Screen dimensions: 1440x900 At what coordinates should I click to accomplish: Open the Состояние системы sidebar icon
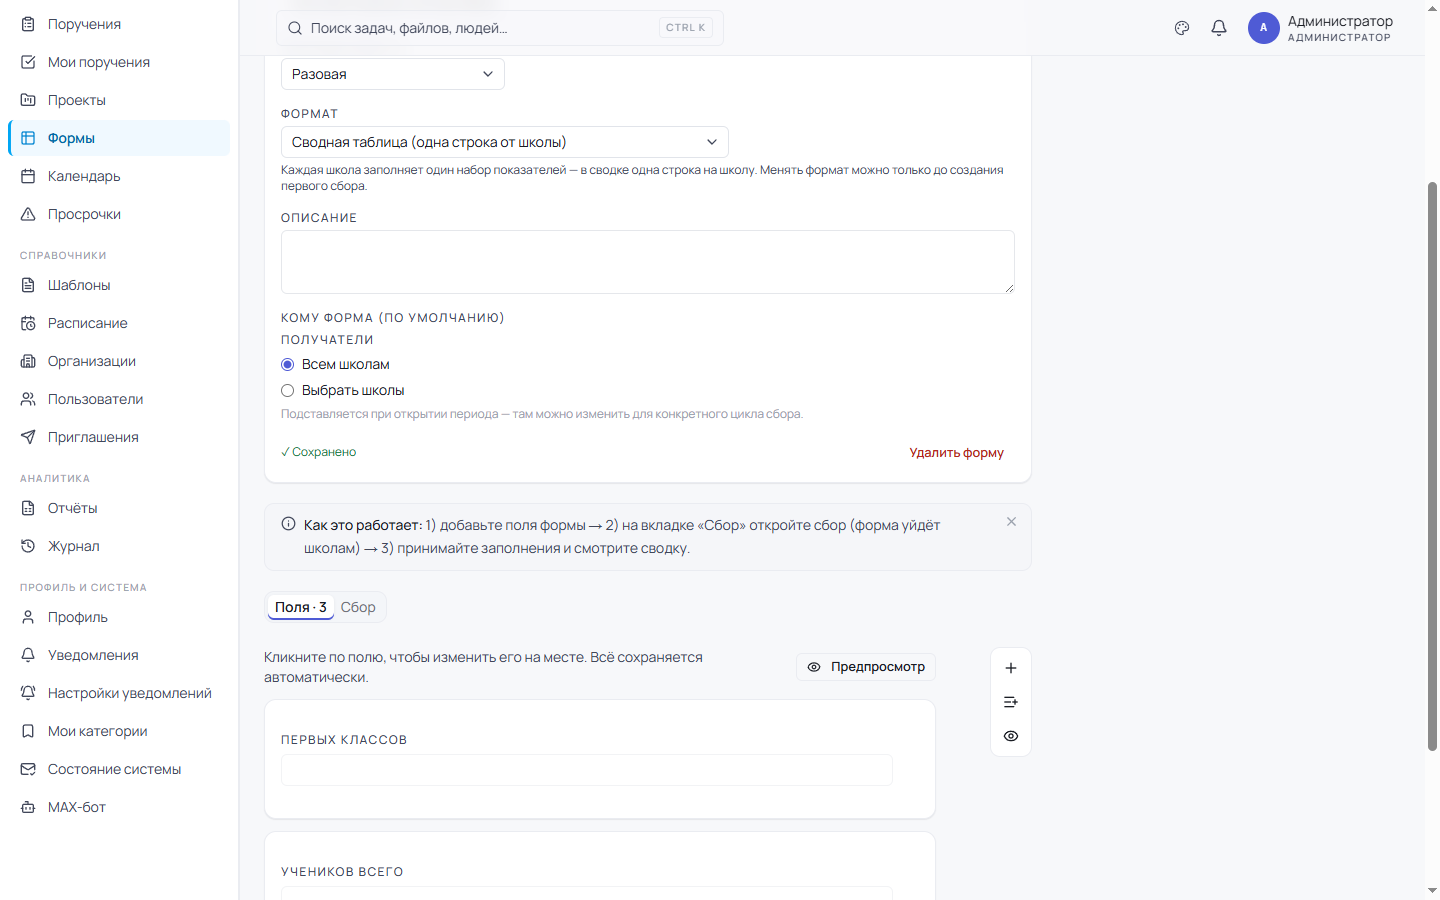tap(28, 769)
